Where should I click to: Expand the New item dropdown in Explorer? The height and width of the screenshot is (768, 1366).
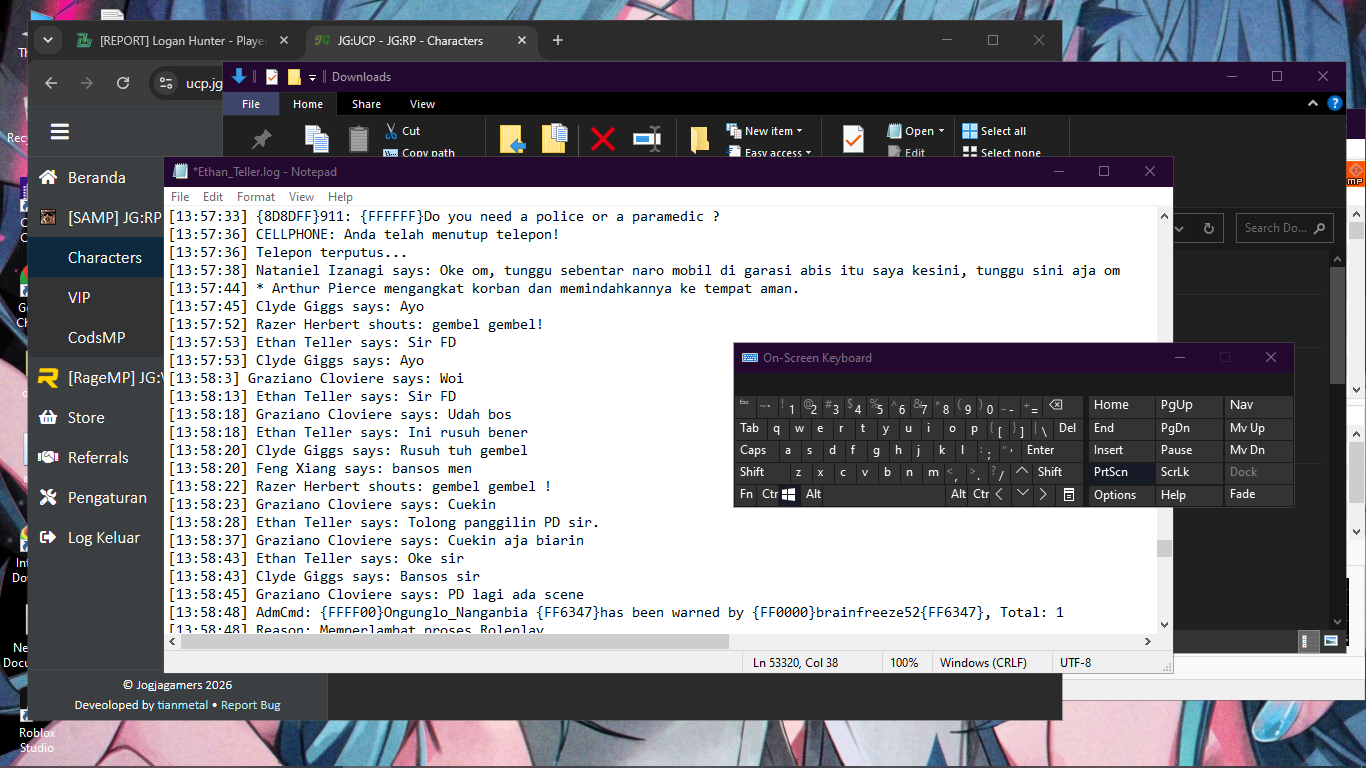point(800,131)
